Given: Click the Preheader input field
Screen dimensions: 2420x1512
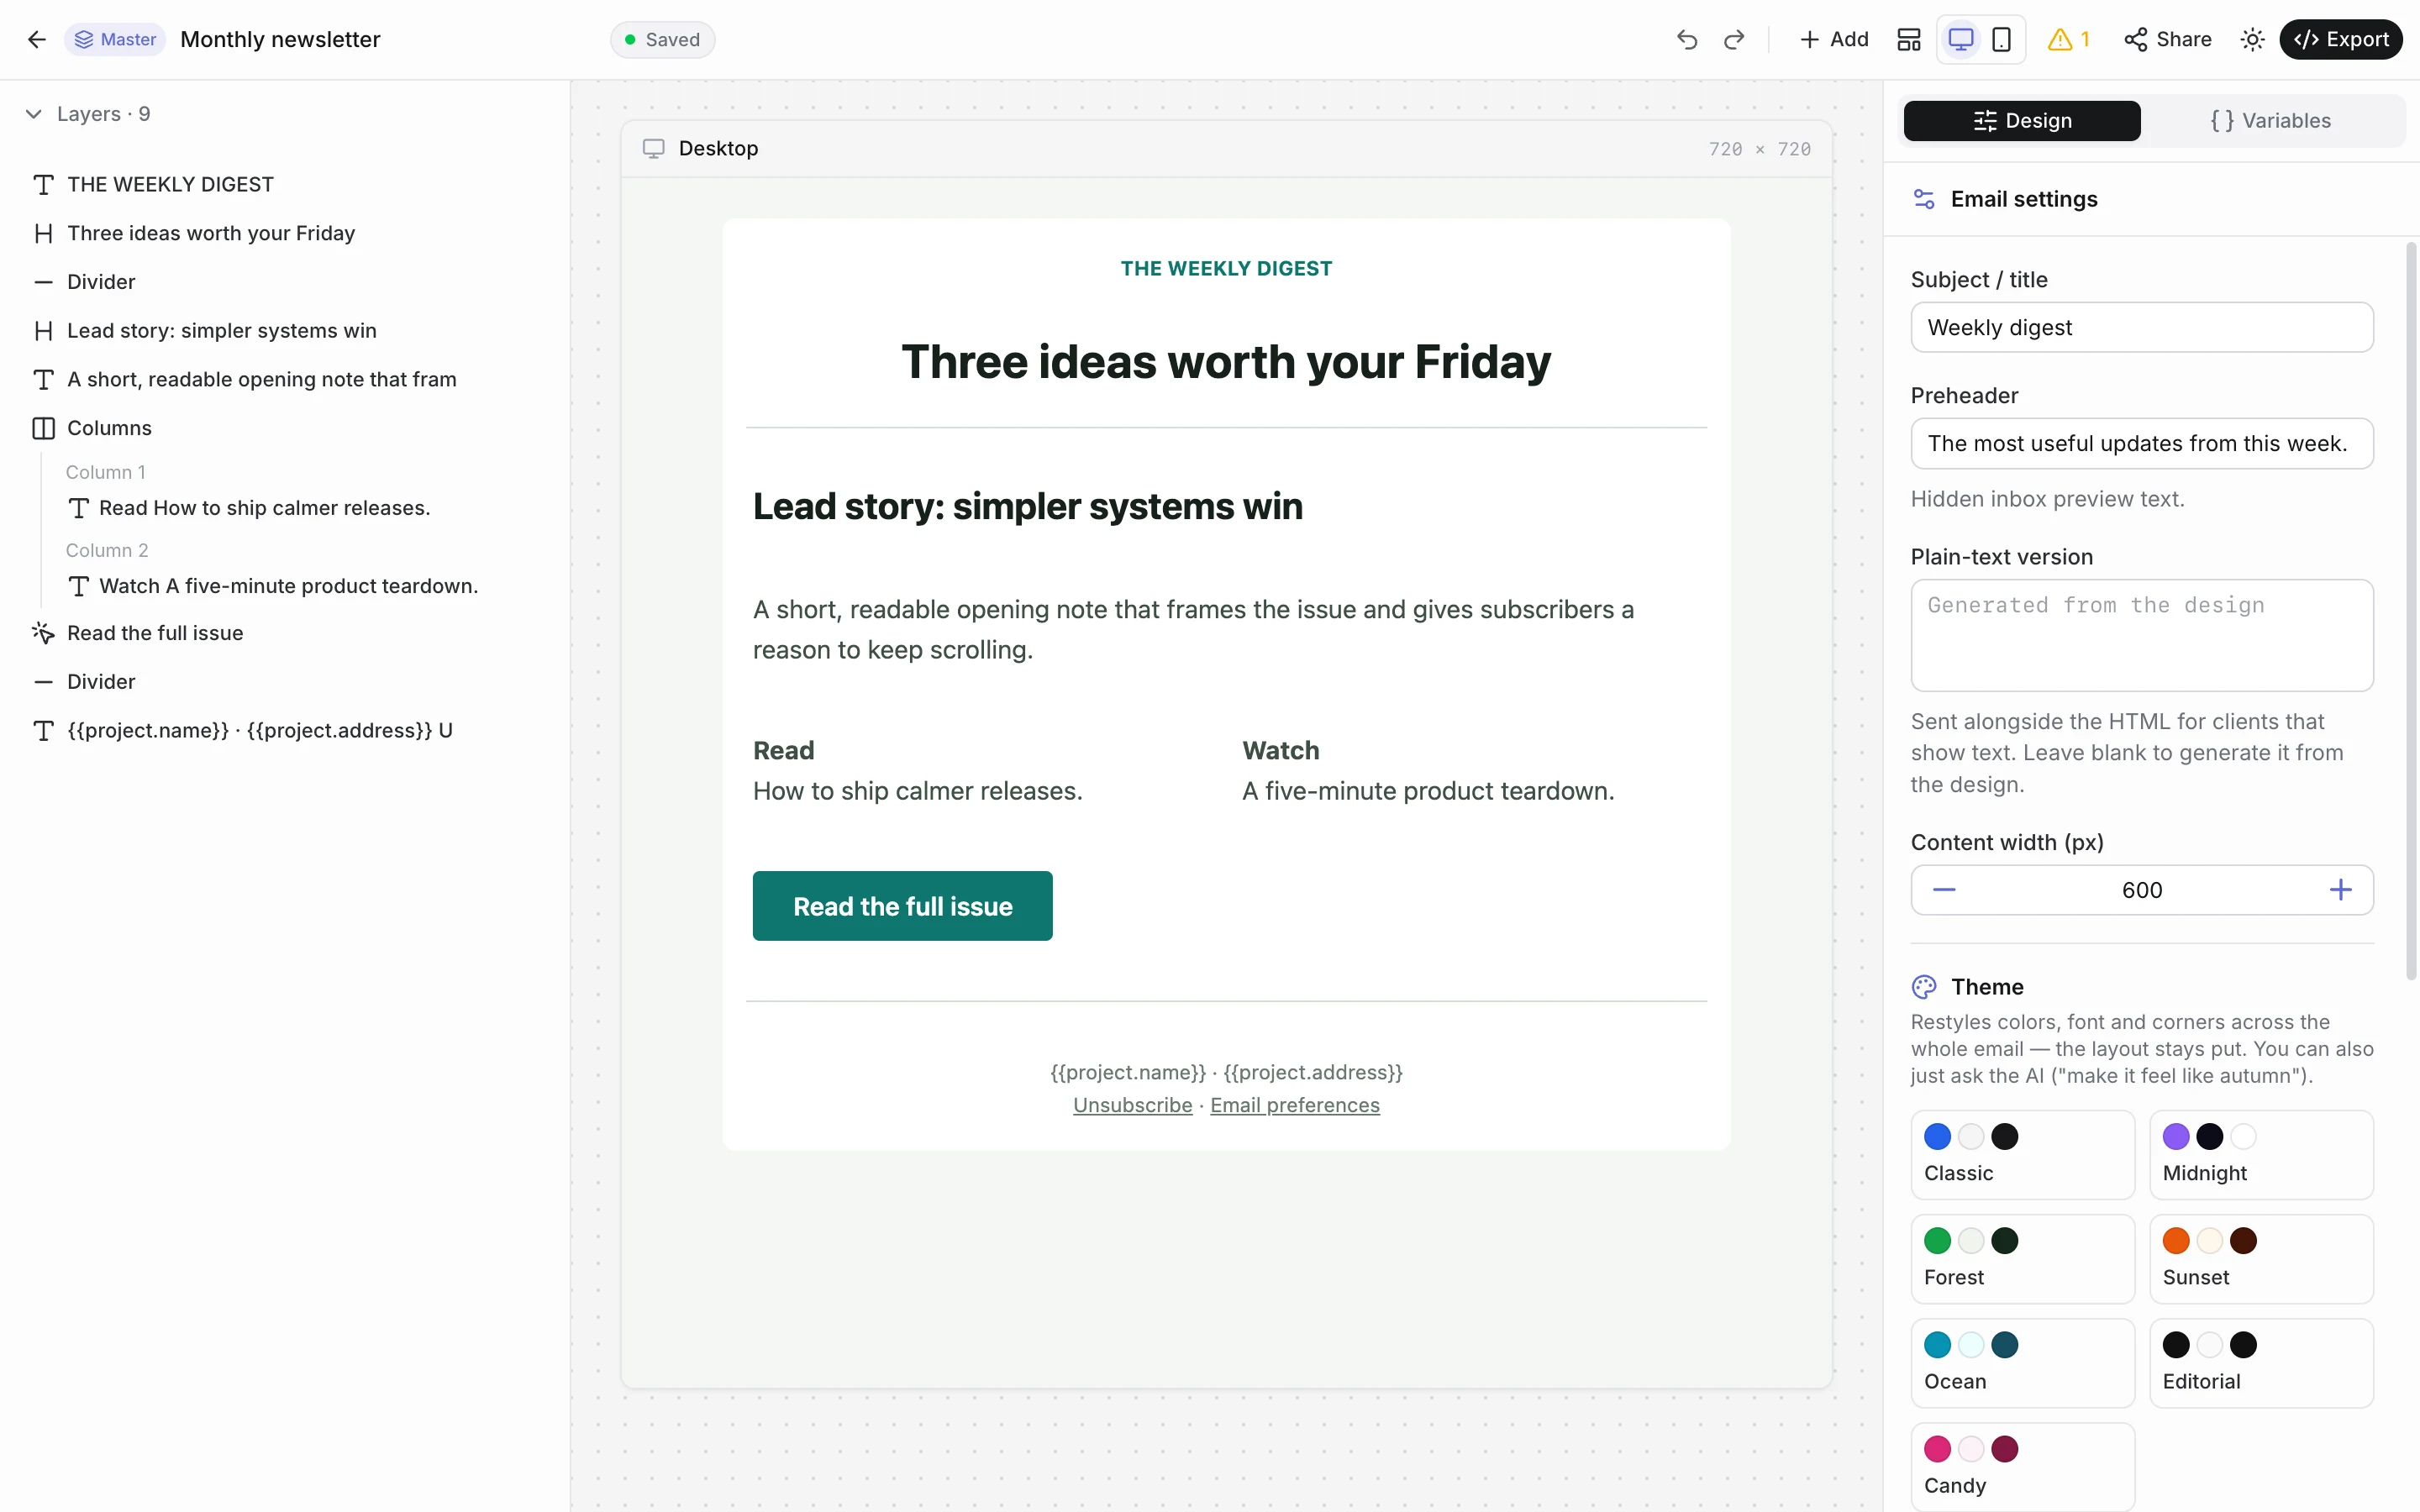Looking at the screenshot, I should 2141,443.
